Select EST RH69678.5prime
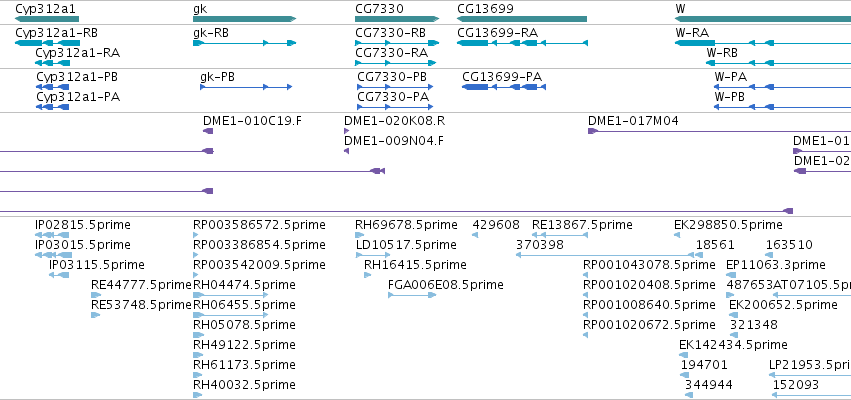This screenshot has height=400, width=851. [x=360, y=234]
